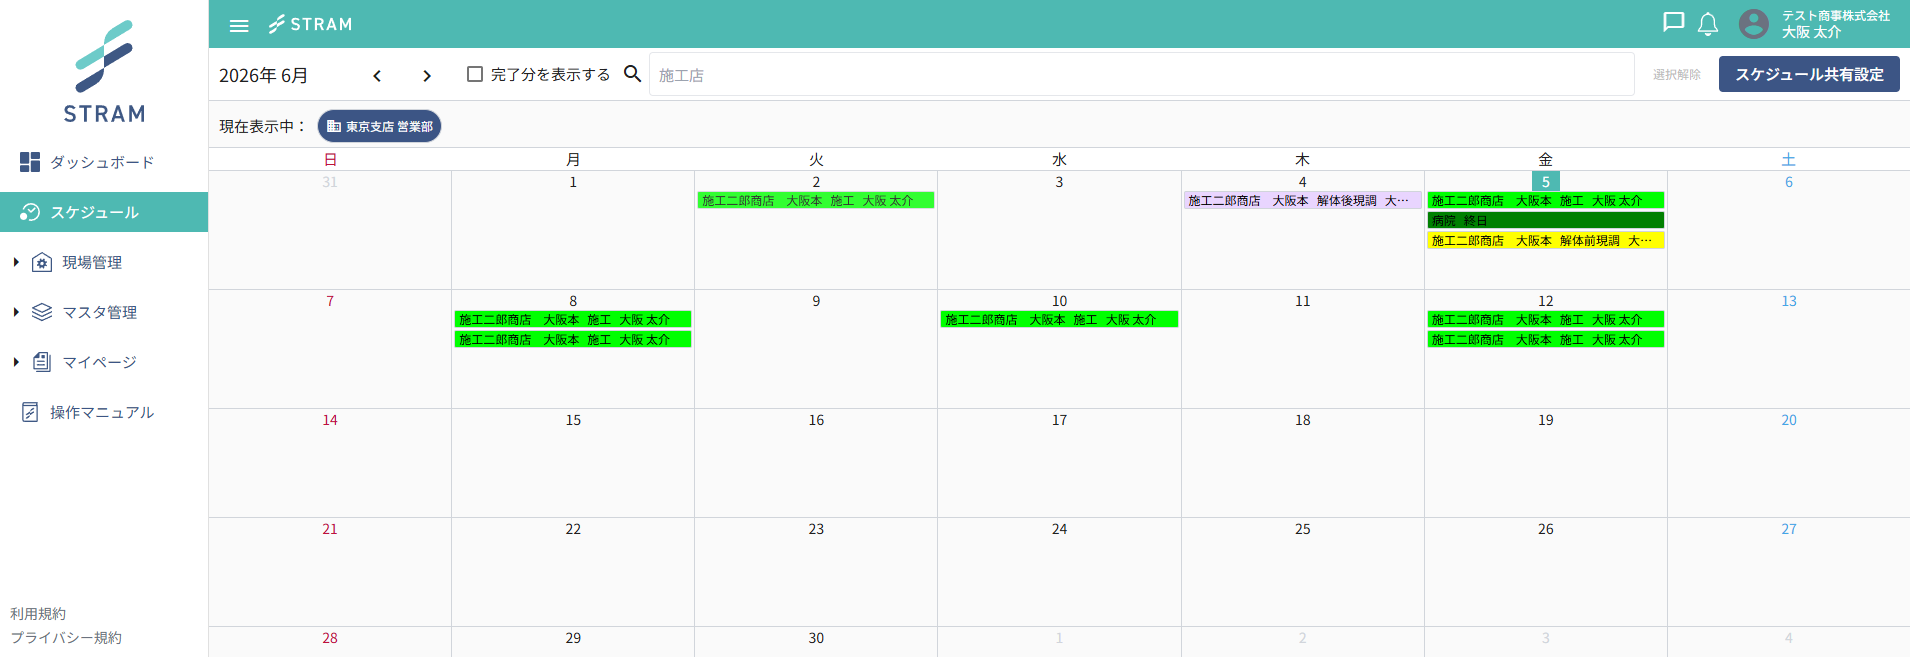
Task: Select date 3 in calendar
Action: (x=1059, y=182)
